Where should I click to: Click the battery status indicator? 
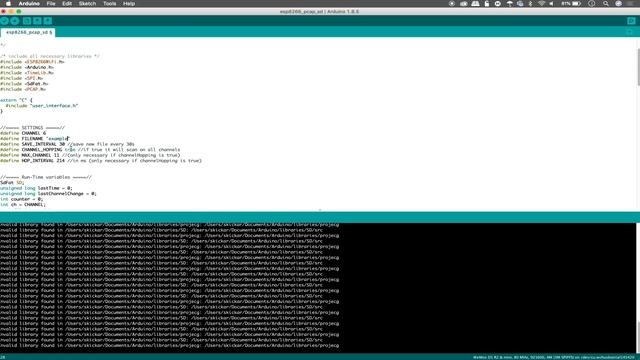pos(571,4)
